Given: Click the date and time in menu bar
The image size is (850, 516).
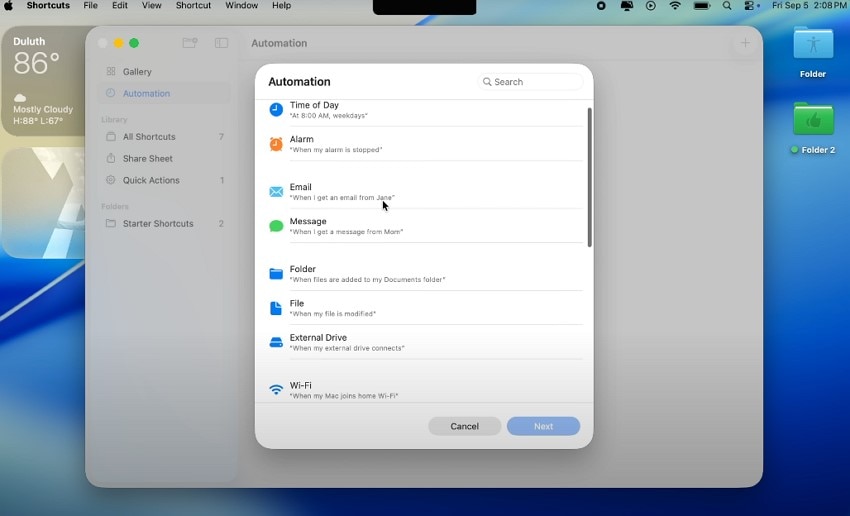Looking at the screenshot, I should 809,5.
